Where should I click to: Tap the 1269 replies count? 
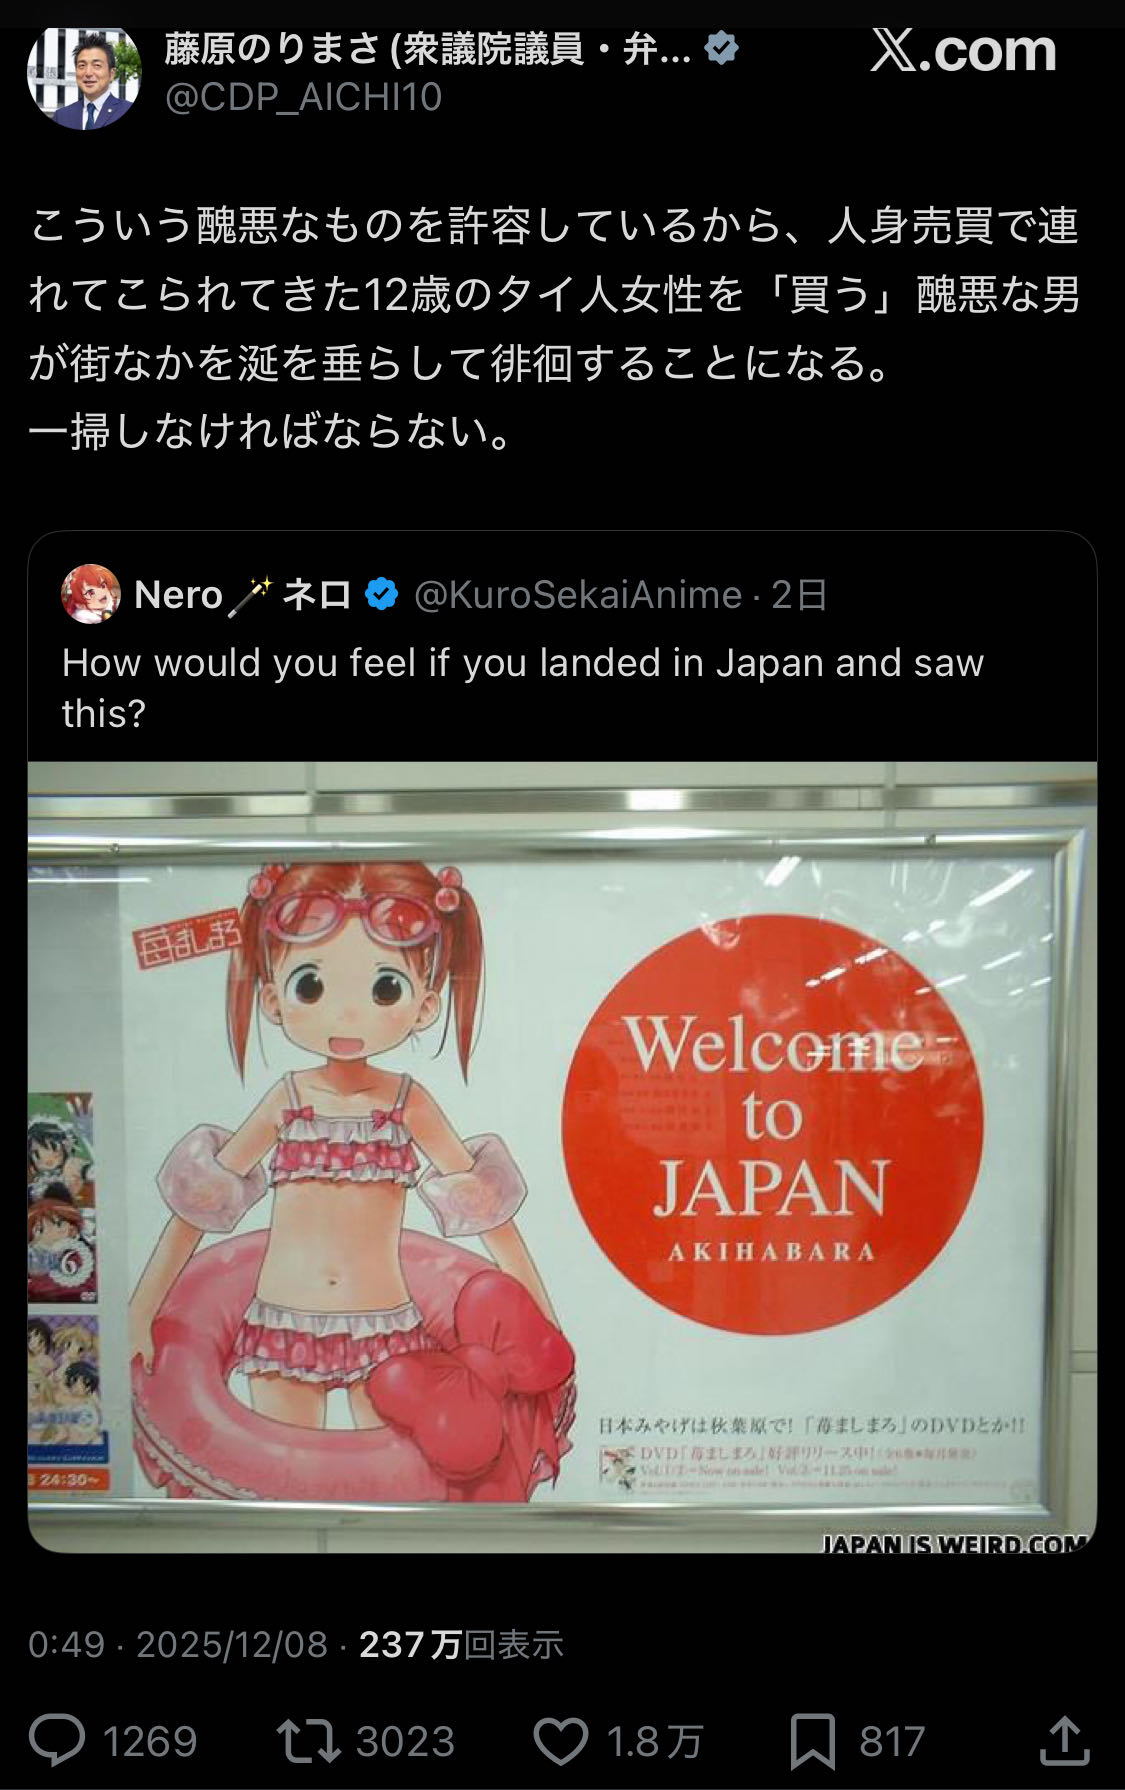tap(150, 1742)
